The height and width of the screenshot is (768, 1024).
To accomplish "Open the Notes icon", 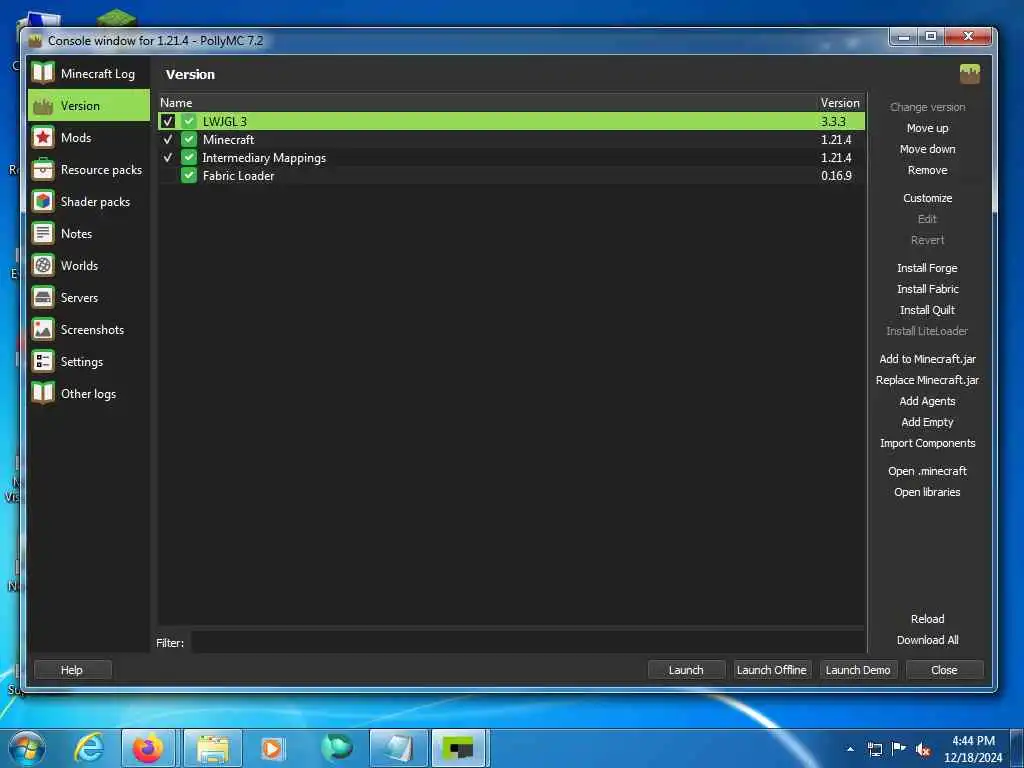I will coord(43,233).
